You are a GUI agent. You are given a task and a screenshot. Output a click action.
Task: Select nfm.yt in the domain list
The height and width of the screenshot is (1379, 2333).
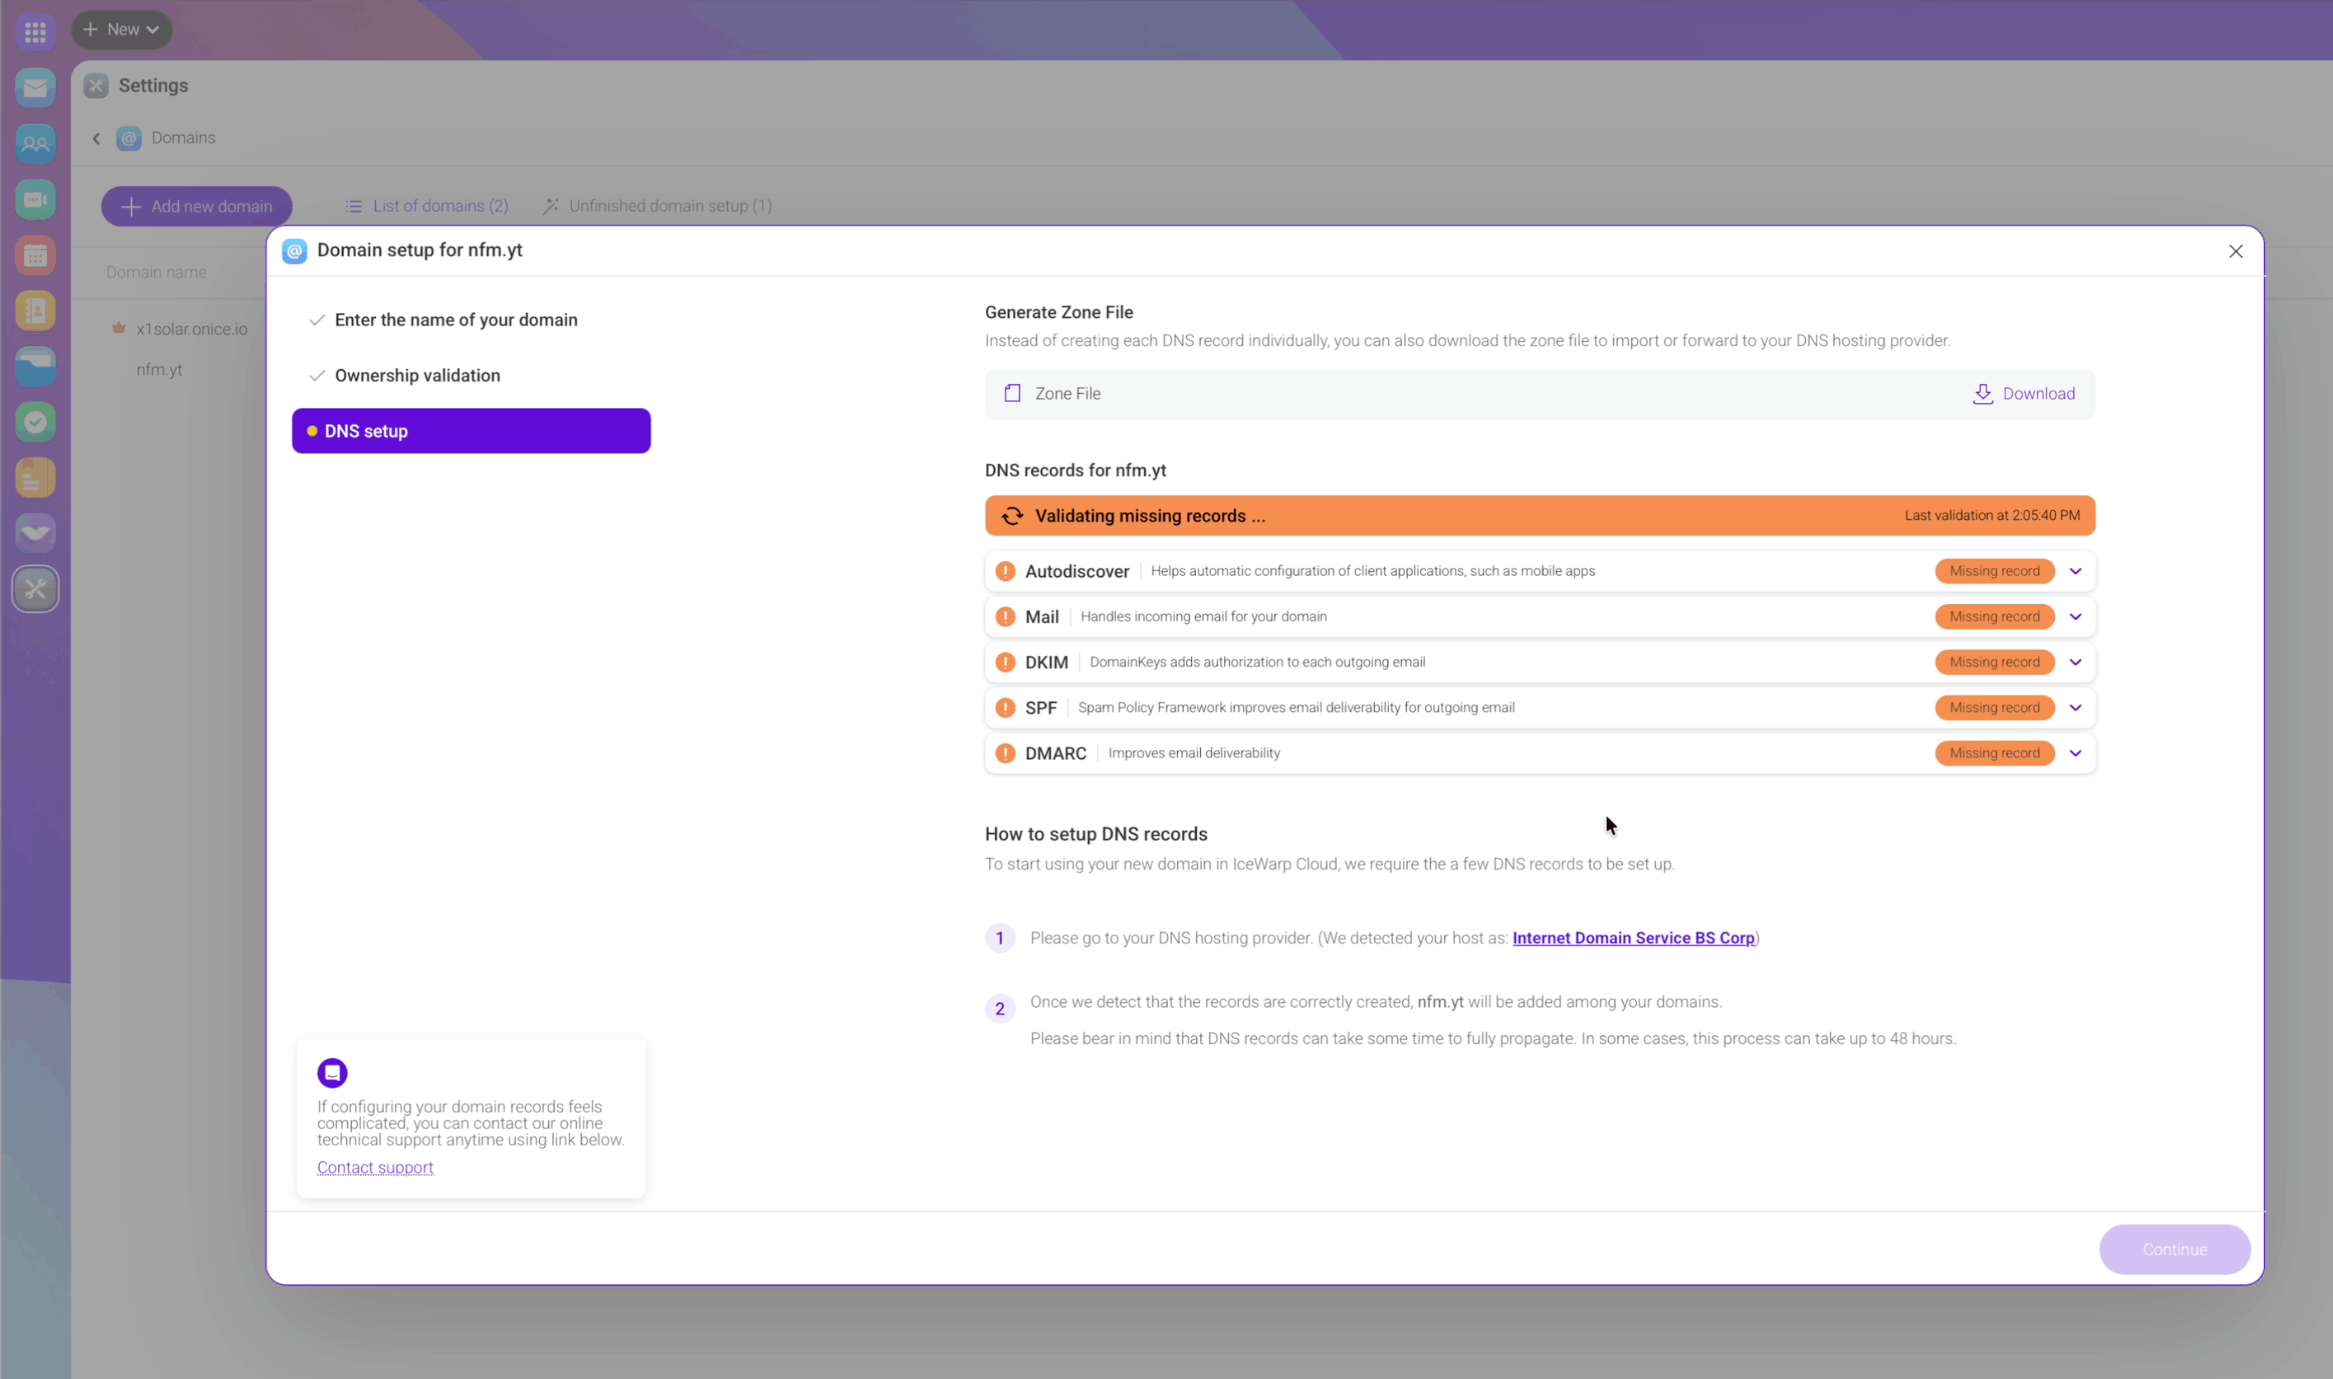click(x=159, y=369)
